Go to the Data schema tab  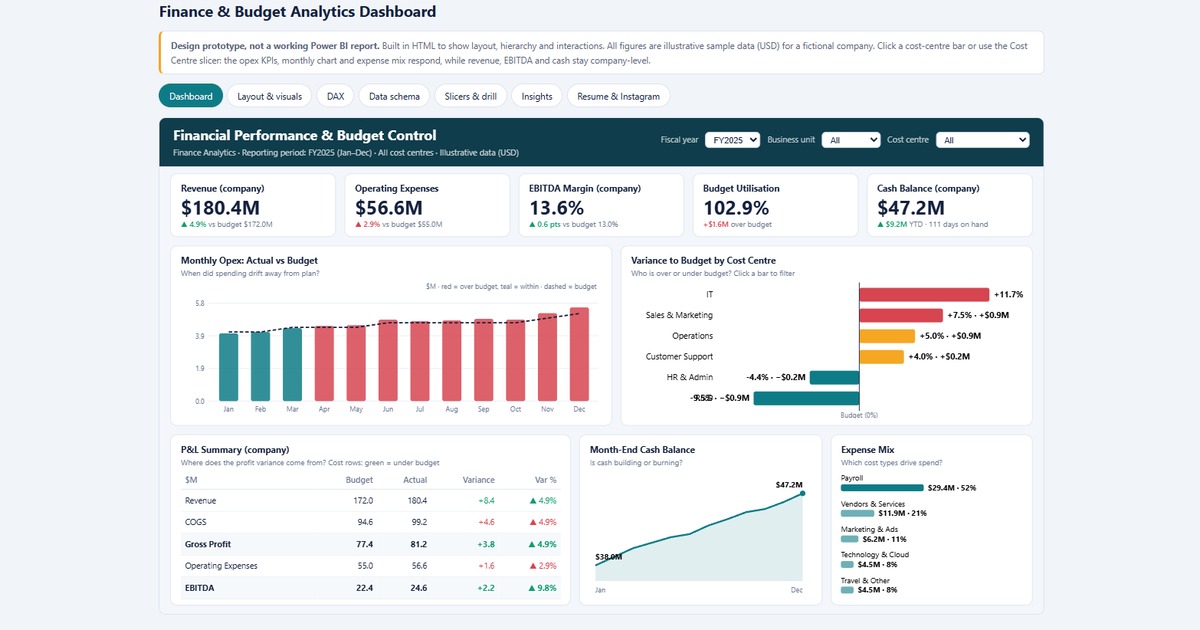tap(395, 96)
